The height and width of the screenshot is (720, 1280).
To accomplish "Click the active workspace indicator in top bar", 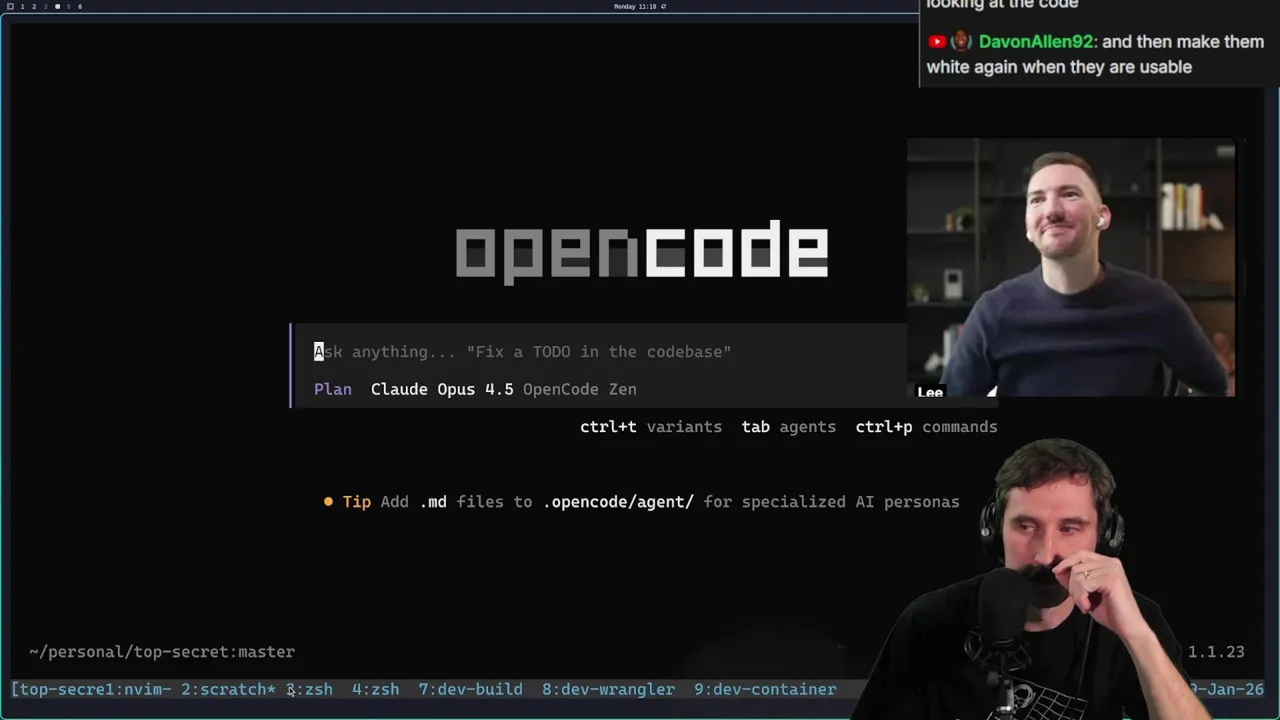I will tap(57, 6).
